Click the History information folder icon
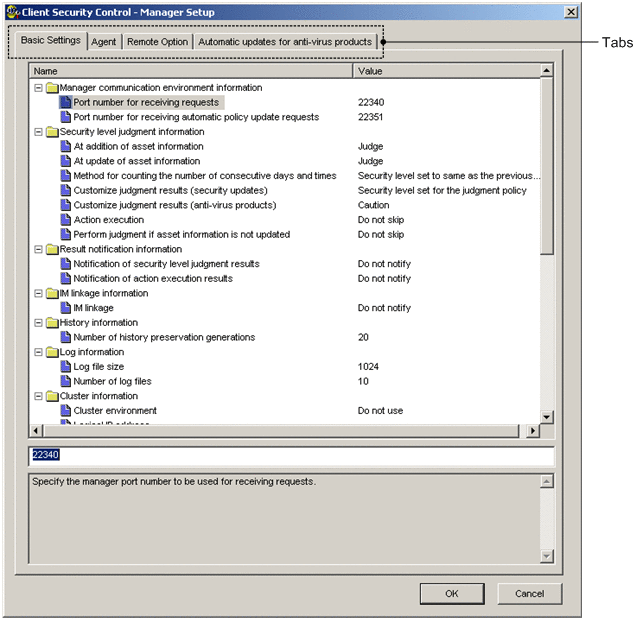 tap(52, 322)
